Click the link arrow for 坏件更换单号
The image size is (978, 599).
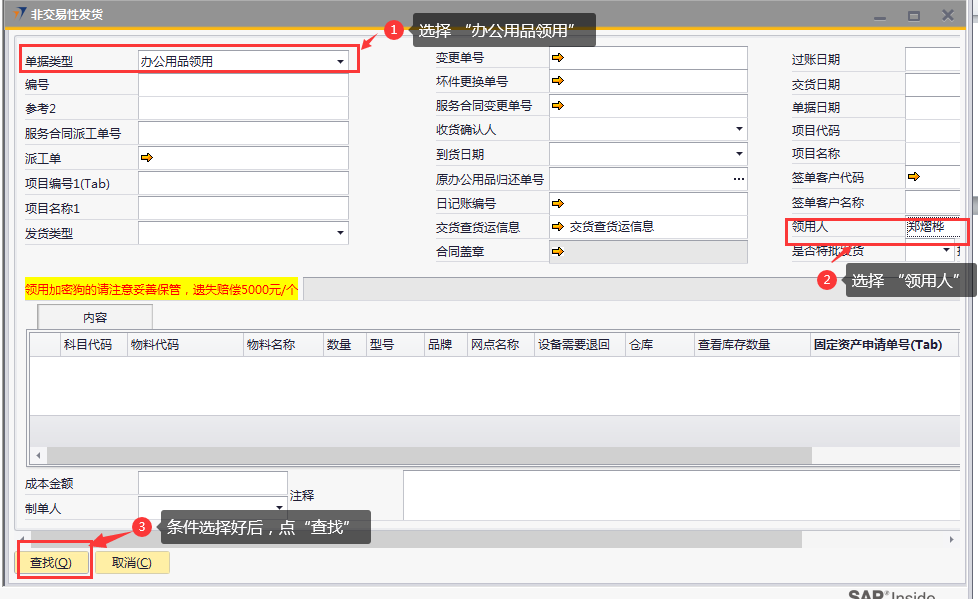(x=558, y=82)
